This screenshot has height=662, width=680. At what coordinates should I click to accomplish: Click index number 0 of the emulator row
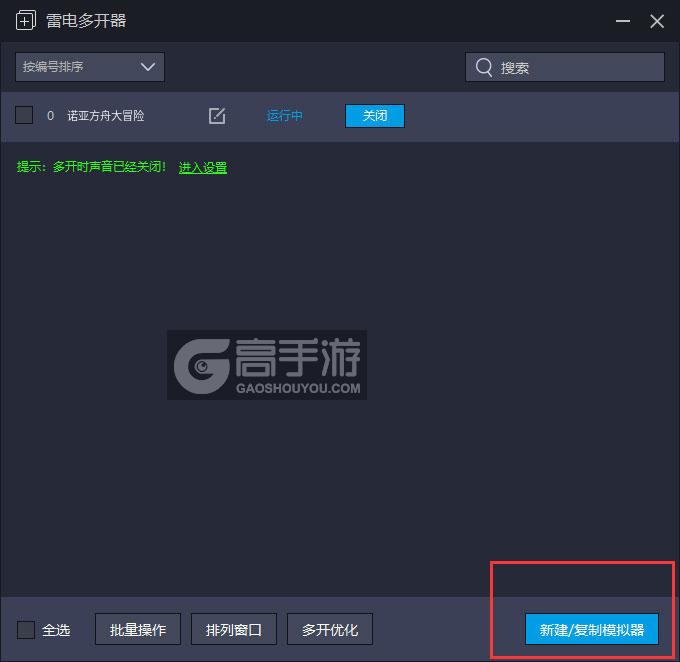50,116
